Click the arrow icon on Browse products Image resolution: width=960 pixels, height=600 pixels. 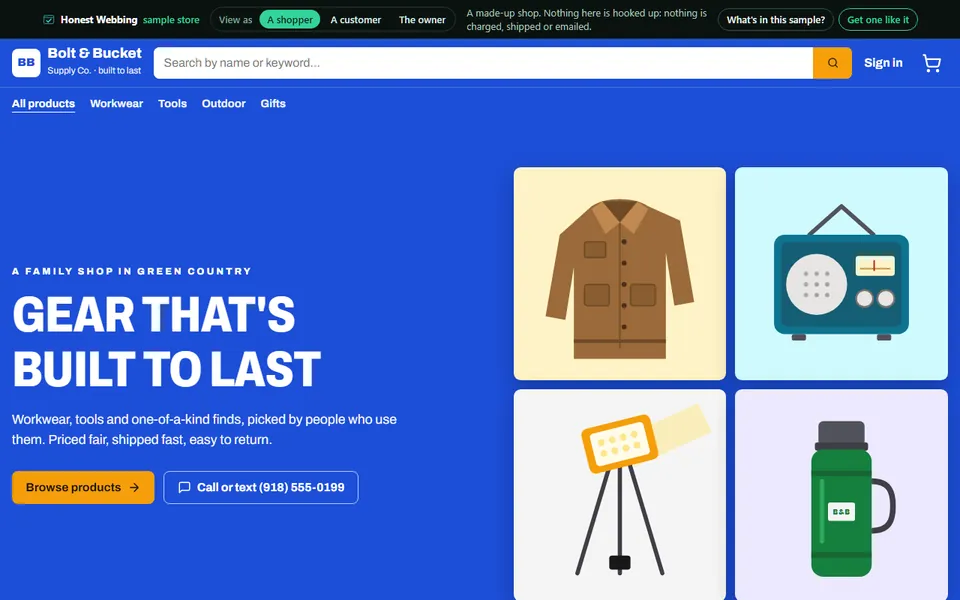(x=134, y=487)
